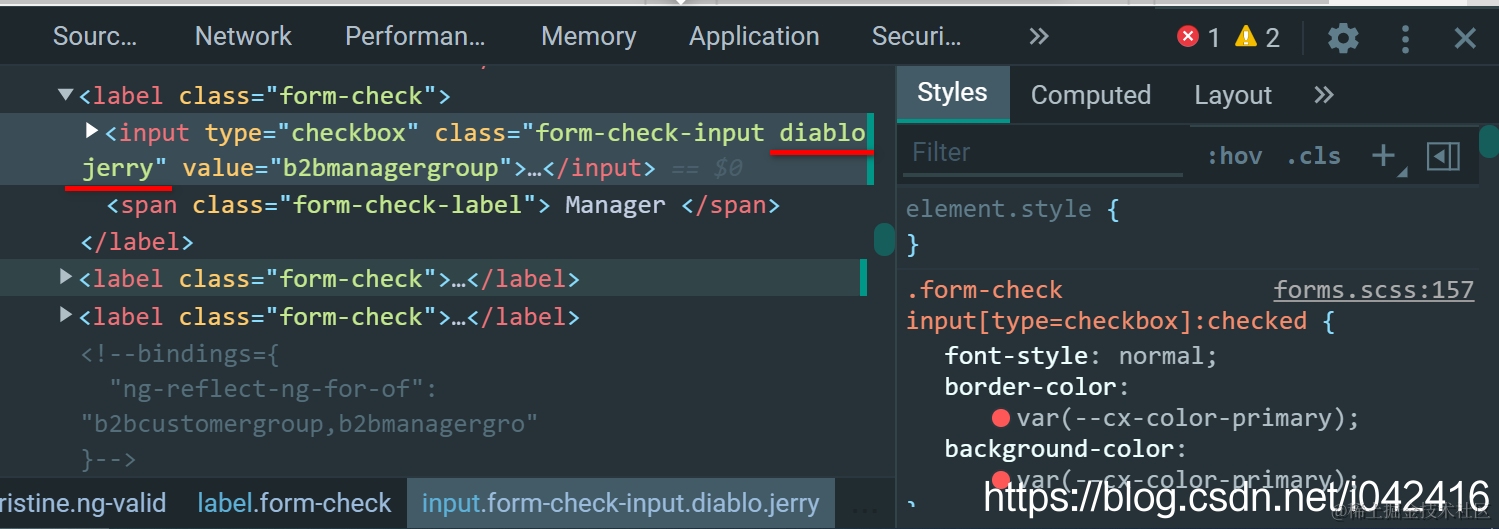Click the Styles pane scrollbar thumb
Viewport: 1499px width, 529px height.
[x=1489, y=140]
